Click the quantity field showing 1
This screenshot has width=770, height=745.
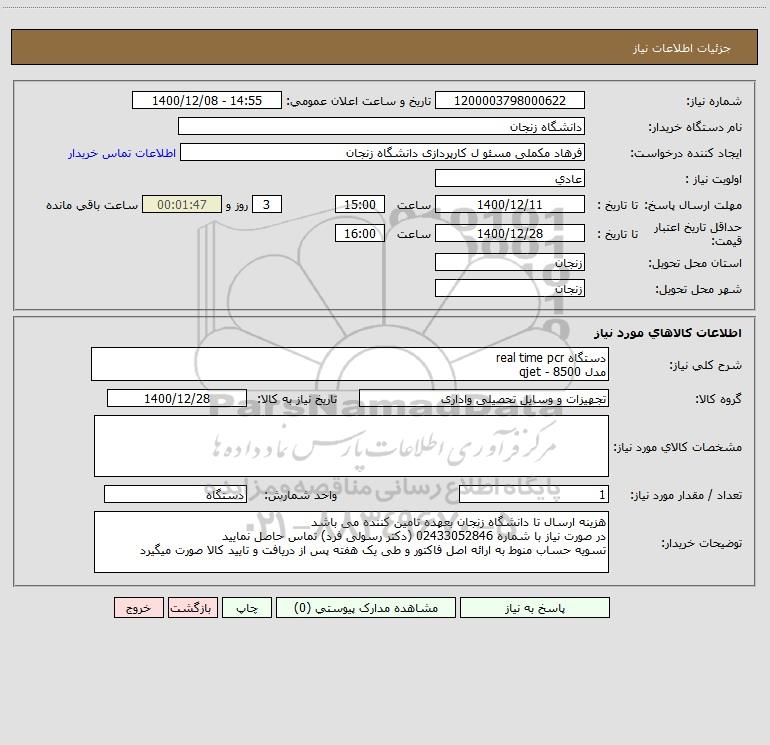click(x=534, y=494)
